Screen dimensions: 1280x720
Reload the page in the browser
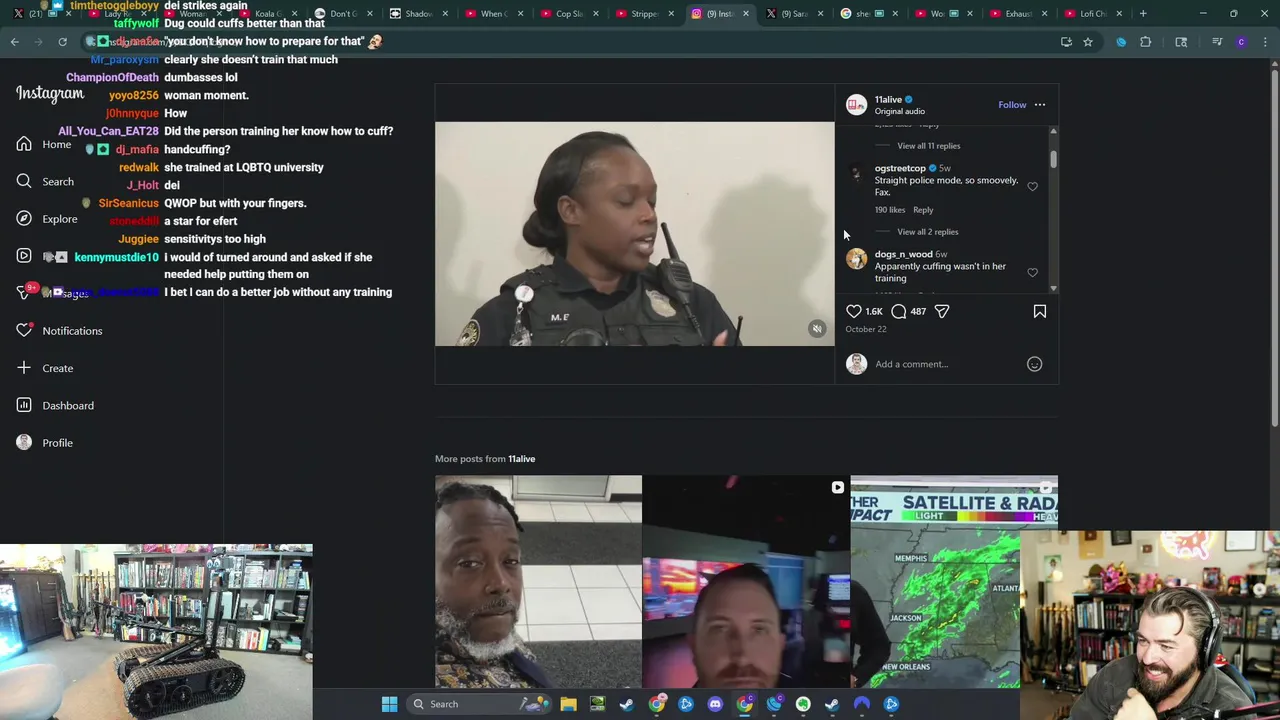(62, 42)
